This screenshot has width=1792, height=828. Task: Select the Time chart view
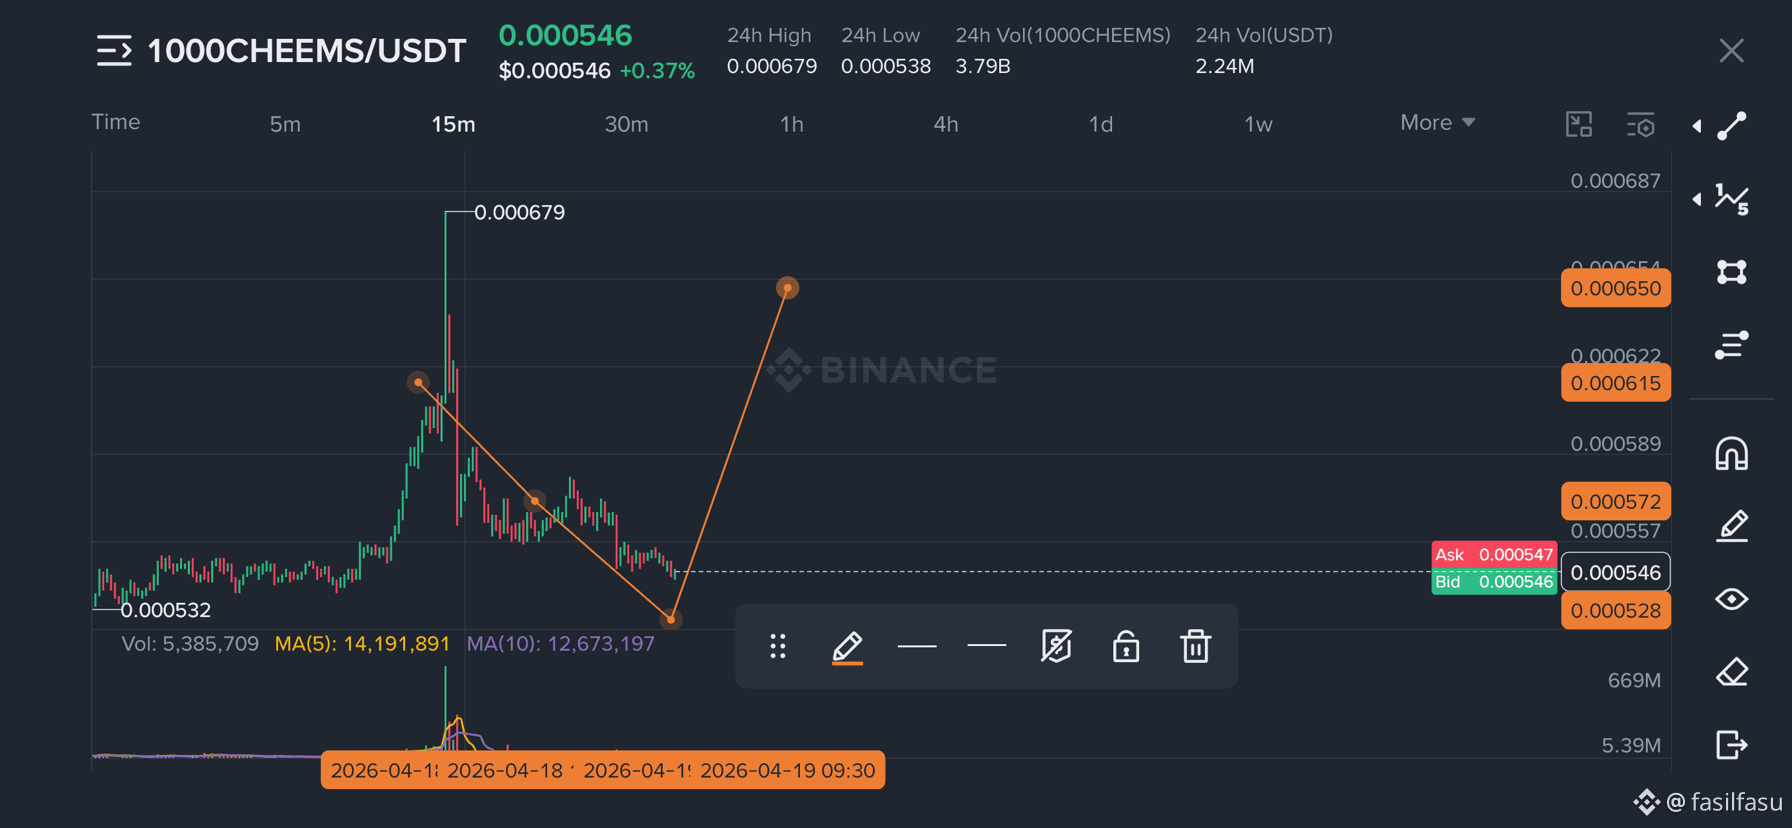(x=116, y=122)
